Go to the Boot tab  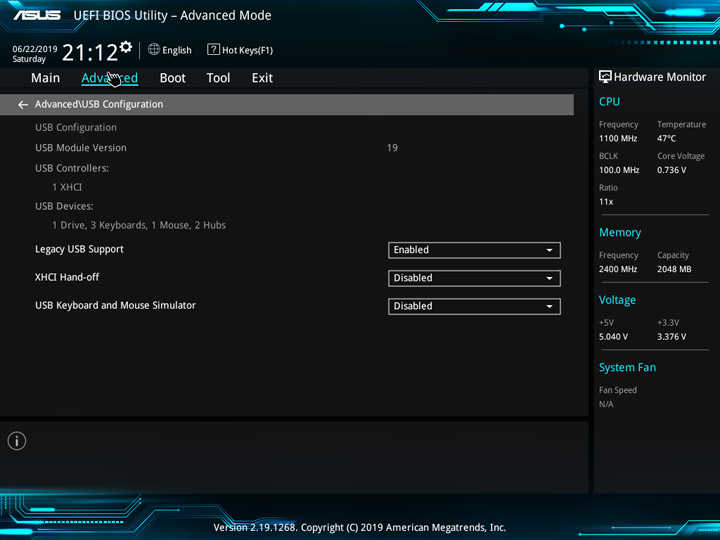point(173,78)
